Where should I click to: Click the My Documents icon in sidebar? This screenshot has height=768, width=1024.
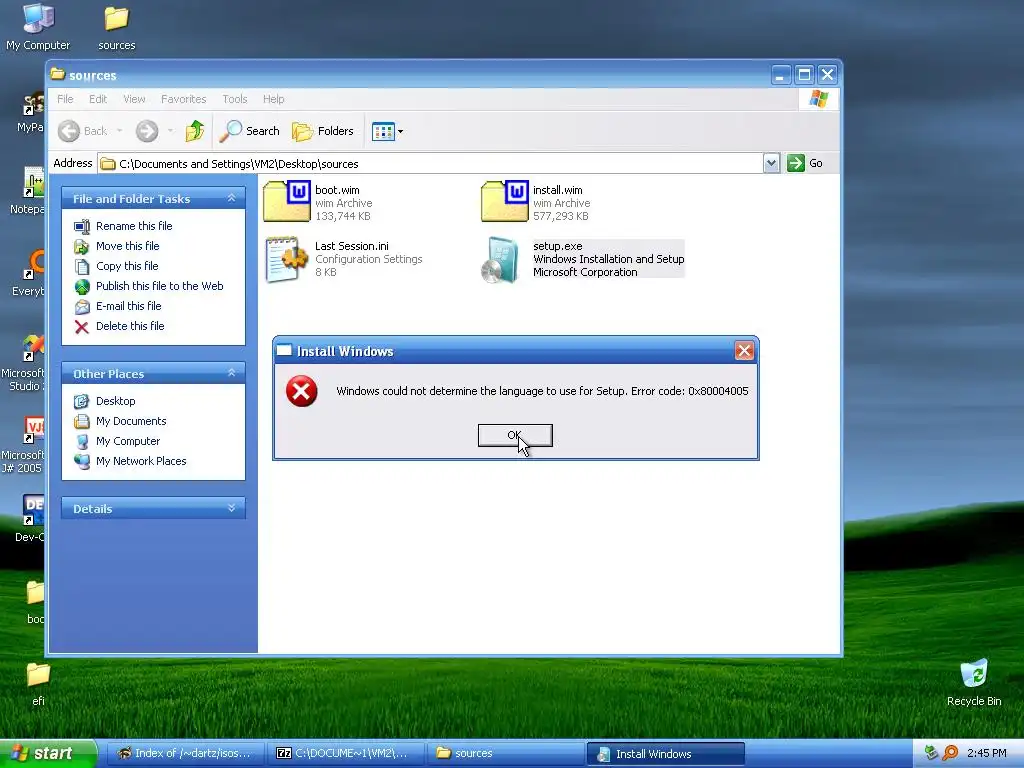click(82, 421)
